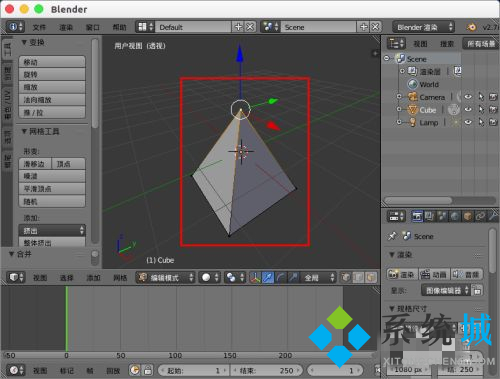Open the screen layout browser icon

[x=145, y=27]
